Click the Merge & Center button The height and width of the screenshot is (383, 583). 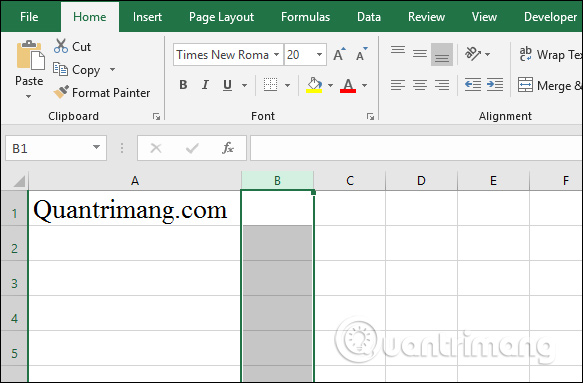tap(550, 86)
